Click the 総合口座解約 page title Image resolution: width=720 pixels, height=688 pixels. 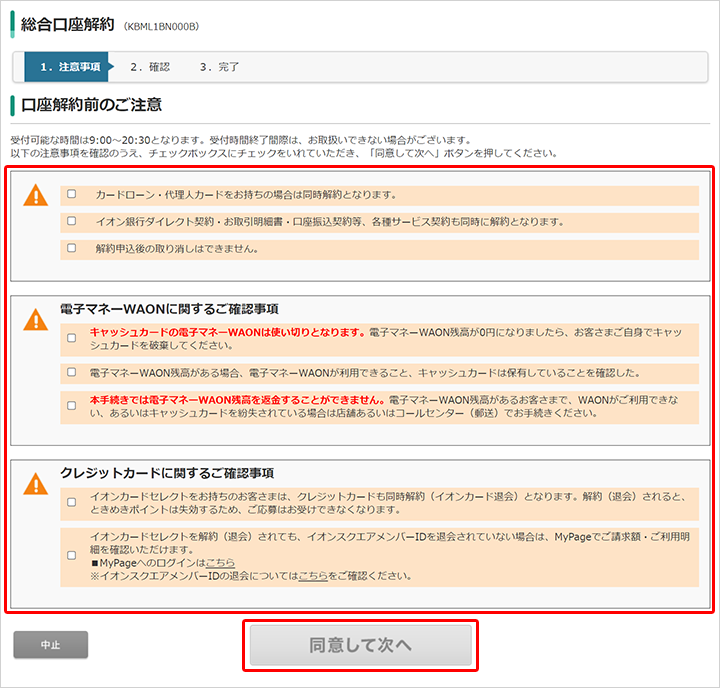click(68, 25)
